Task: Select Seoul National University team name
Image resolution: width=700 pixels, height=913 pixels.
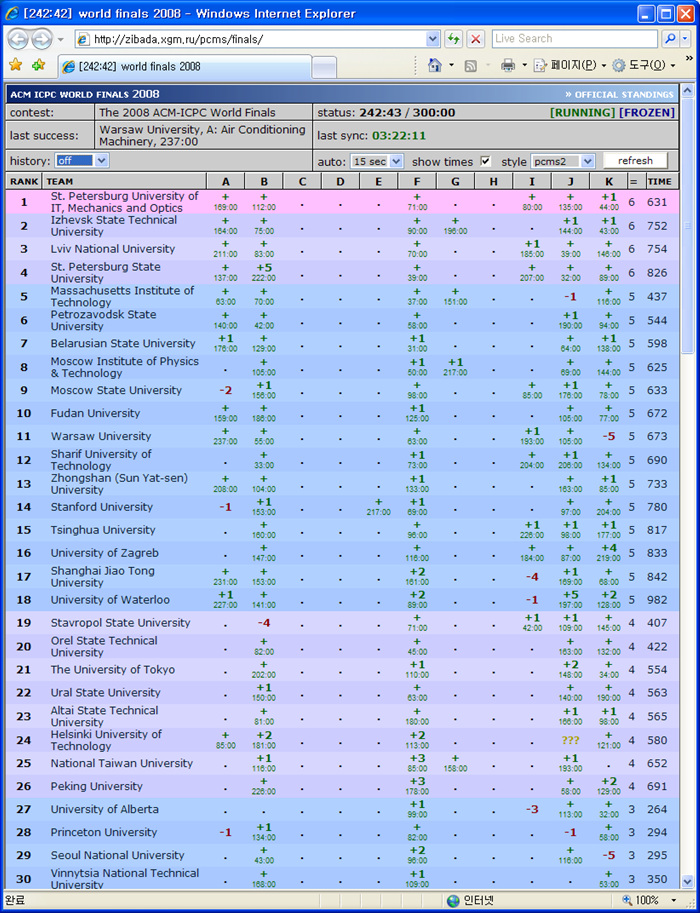Action: [x=117, y=855]
